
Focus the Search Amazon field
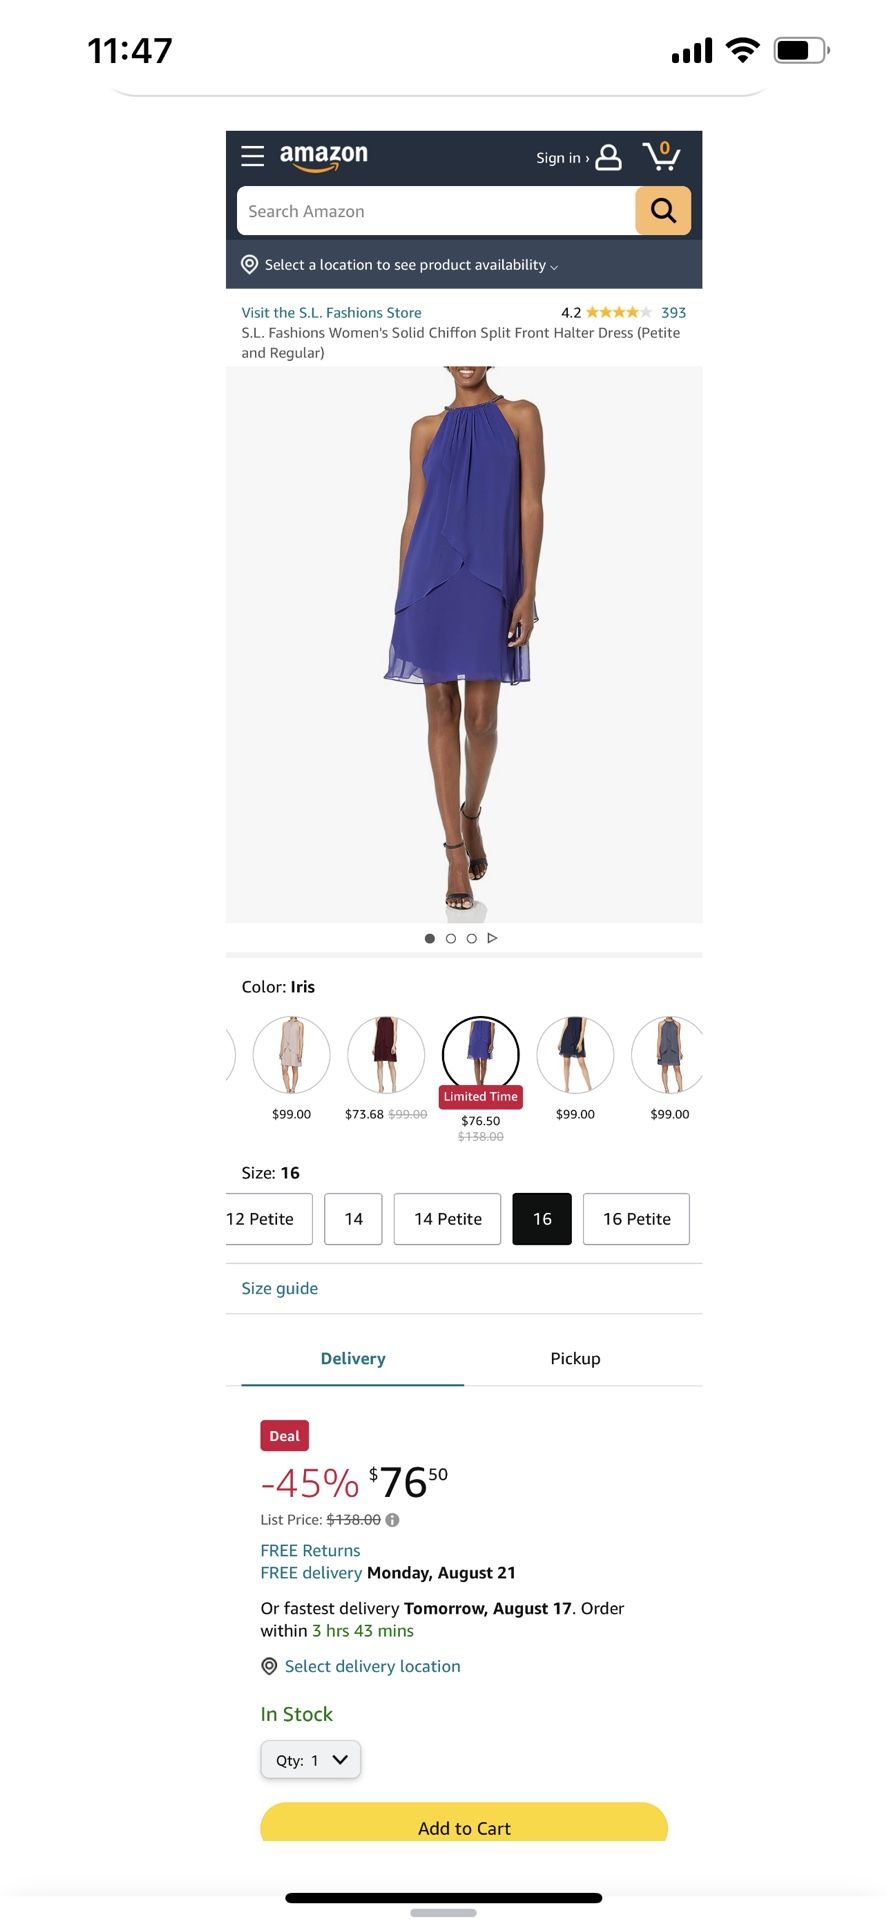tap(437, 211)
